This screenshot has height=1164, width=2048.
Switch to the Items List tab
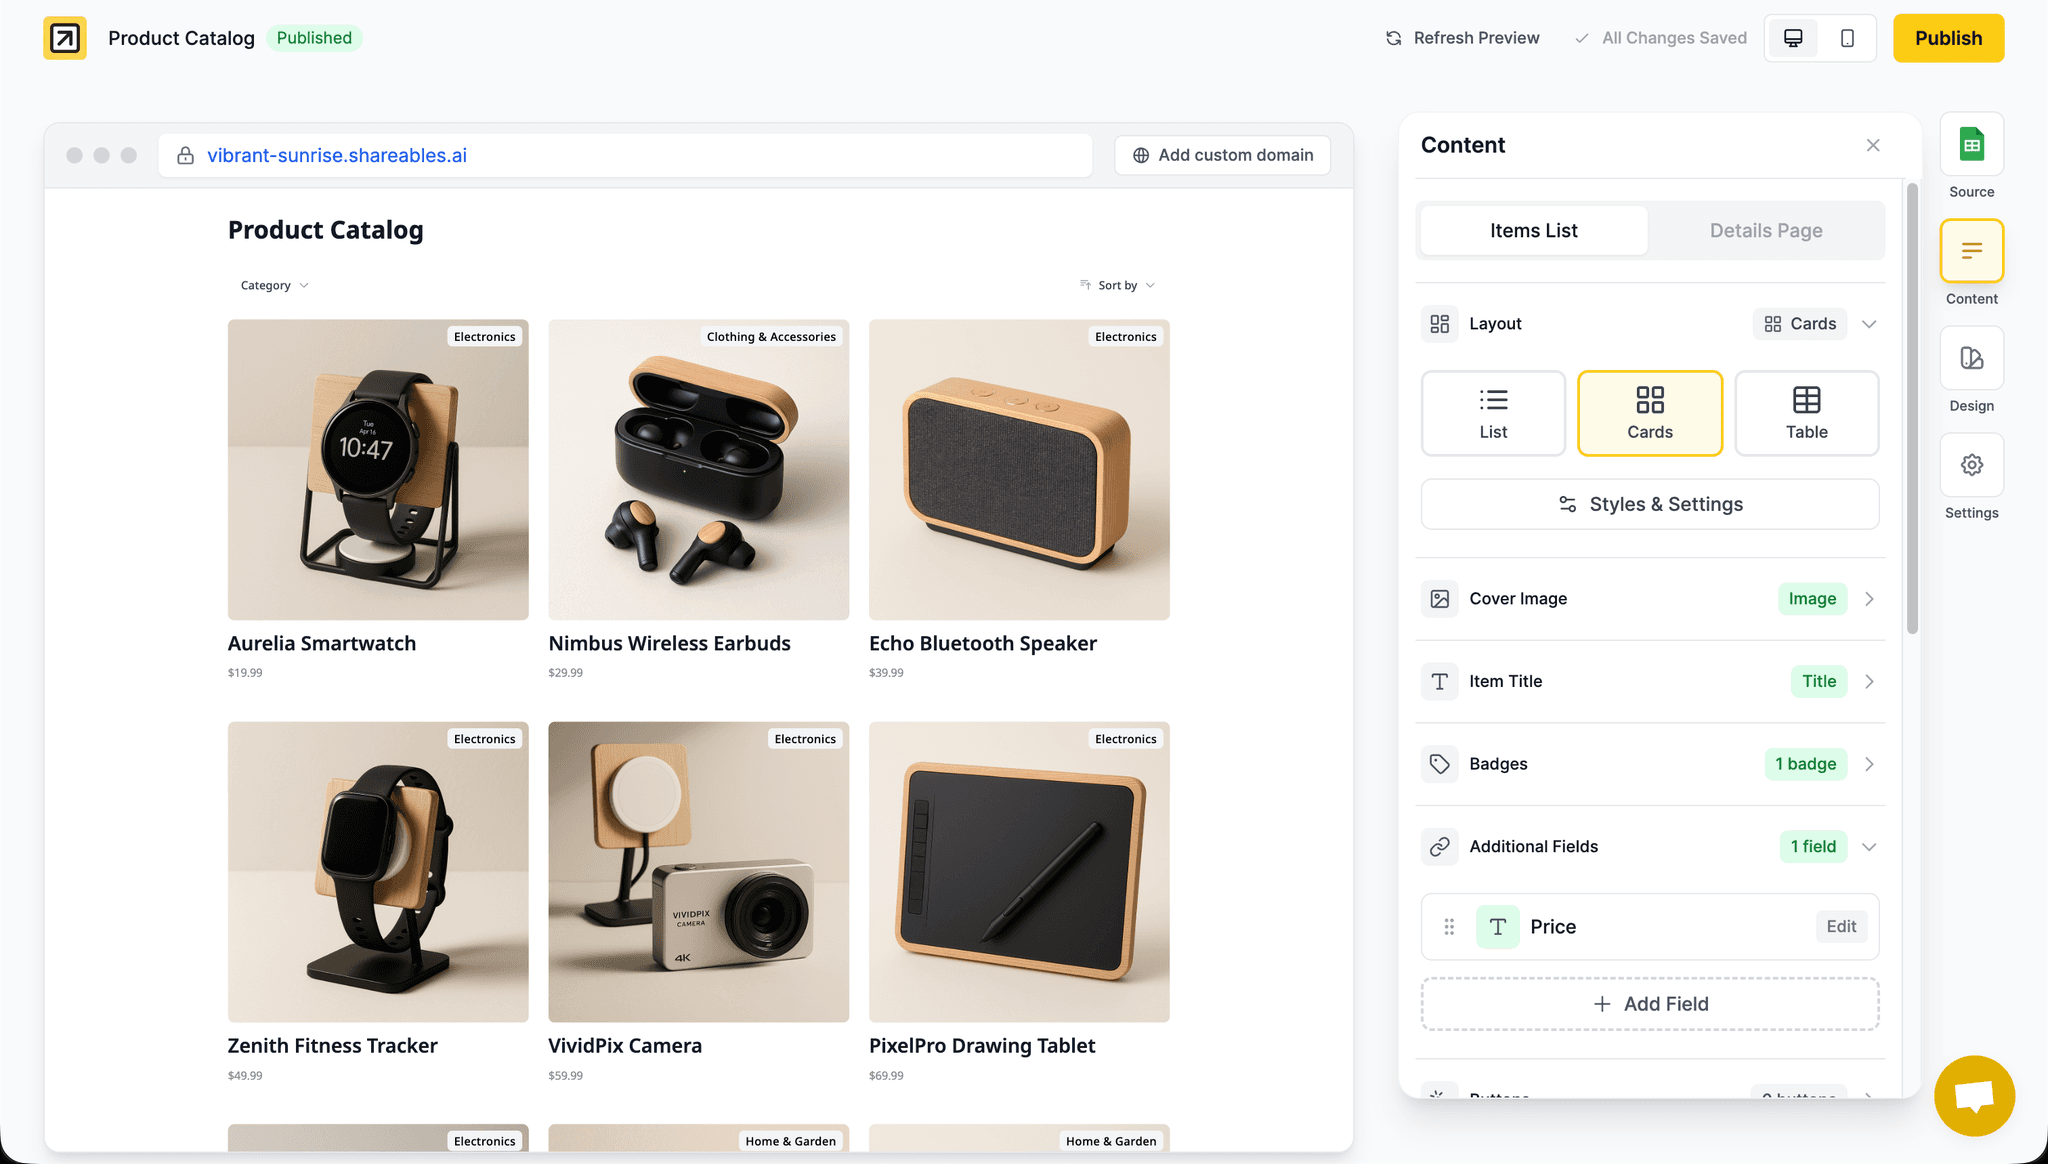1533,231
